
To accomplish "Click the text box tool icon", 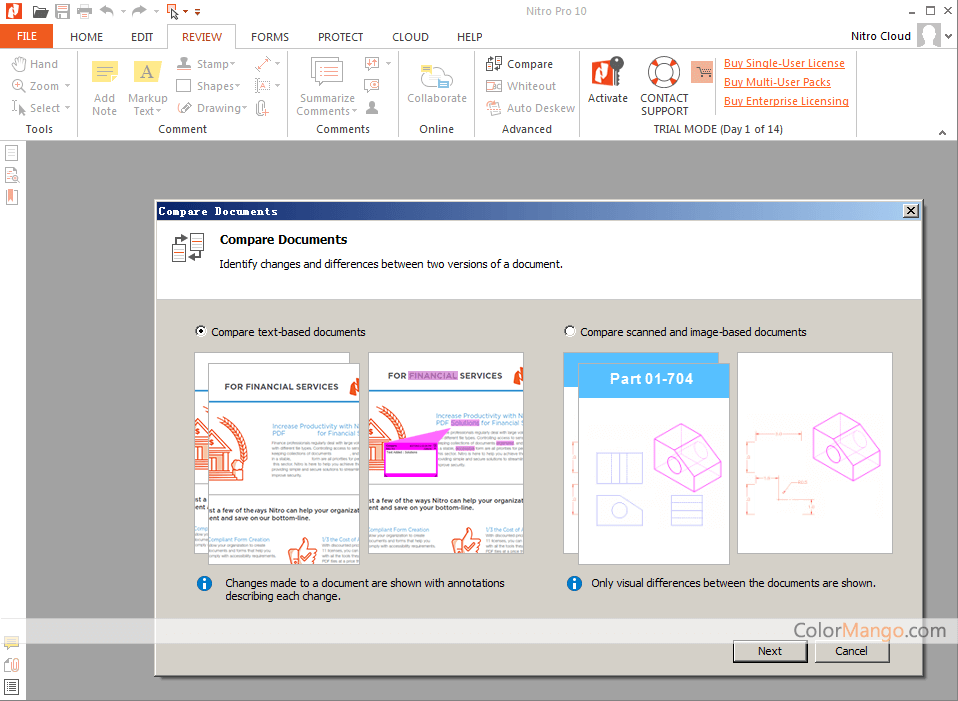I will click(263, 85).
